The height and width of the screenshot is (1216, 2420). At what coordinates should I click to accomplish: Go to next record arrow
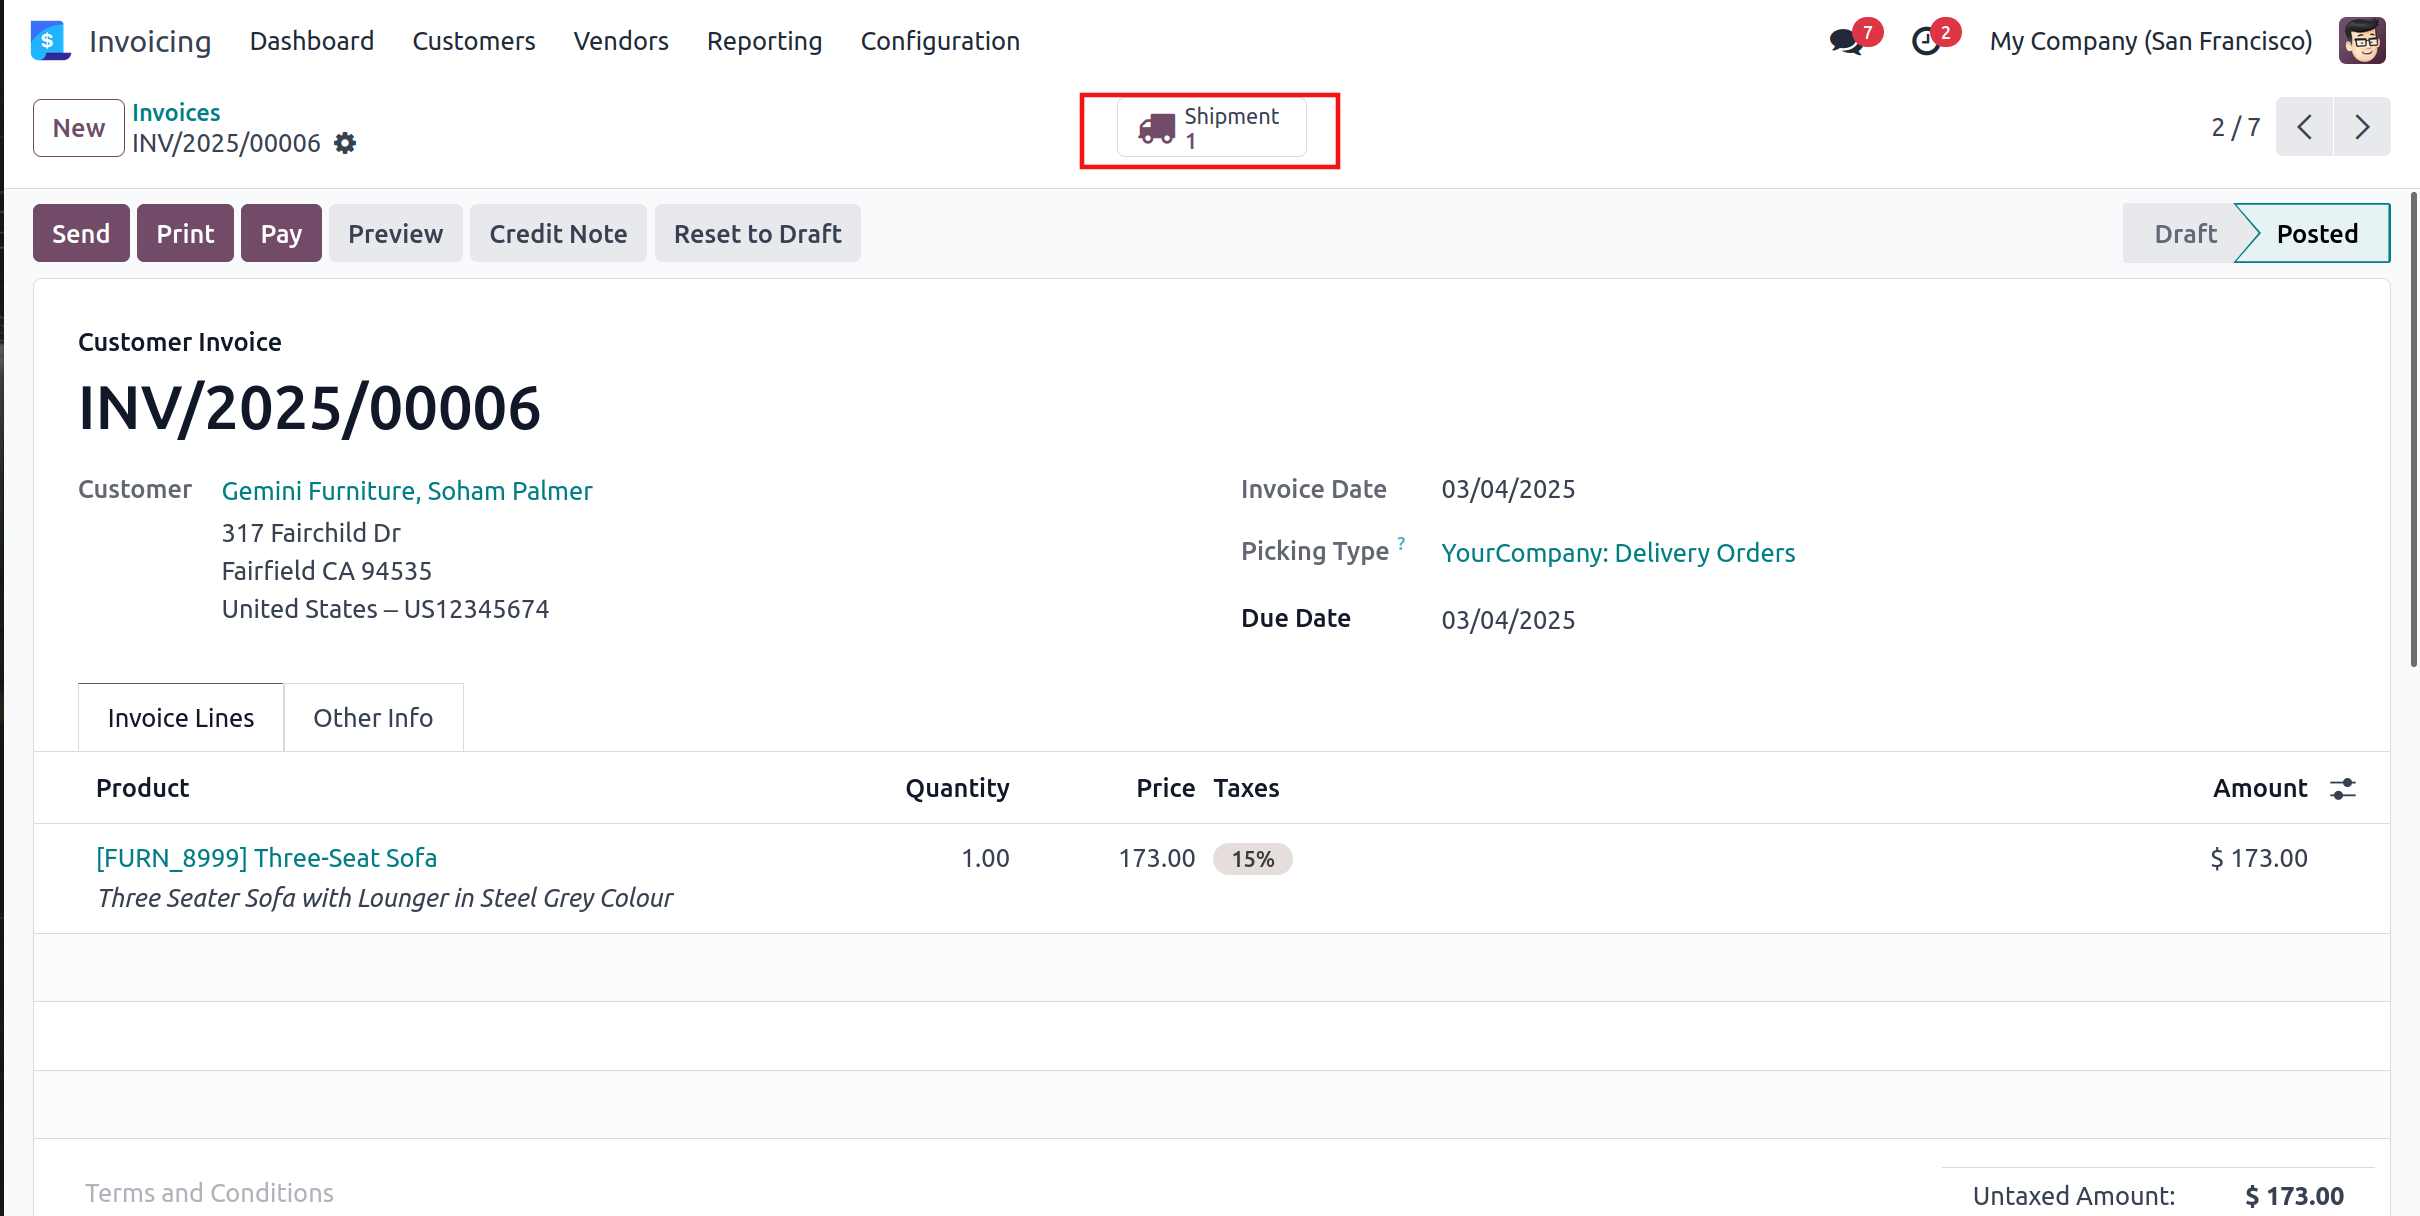(x=2362, y=127)
